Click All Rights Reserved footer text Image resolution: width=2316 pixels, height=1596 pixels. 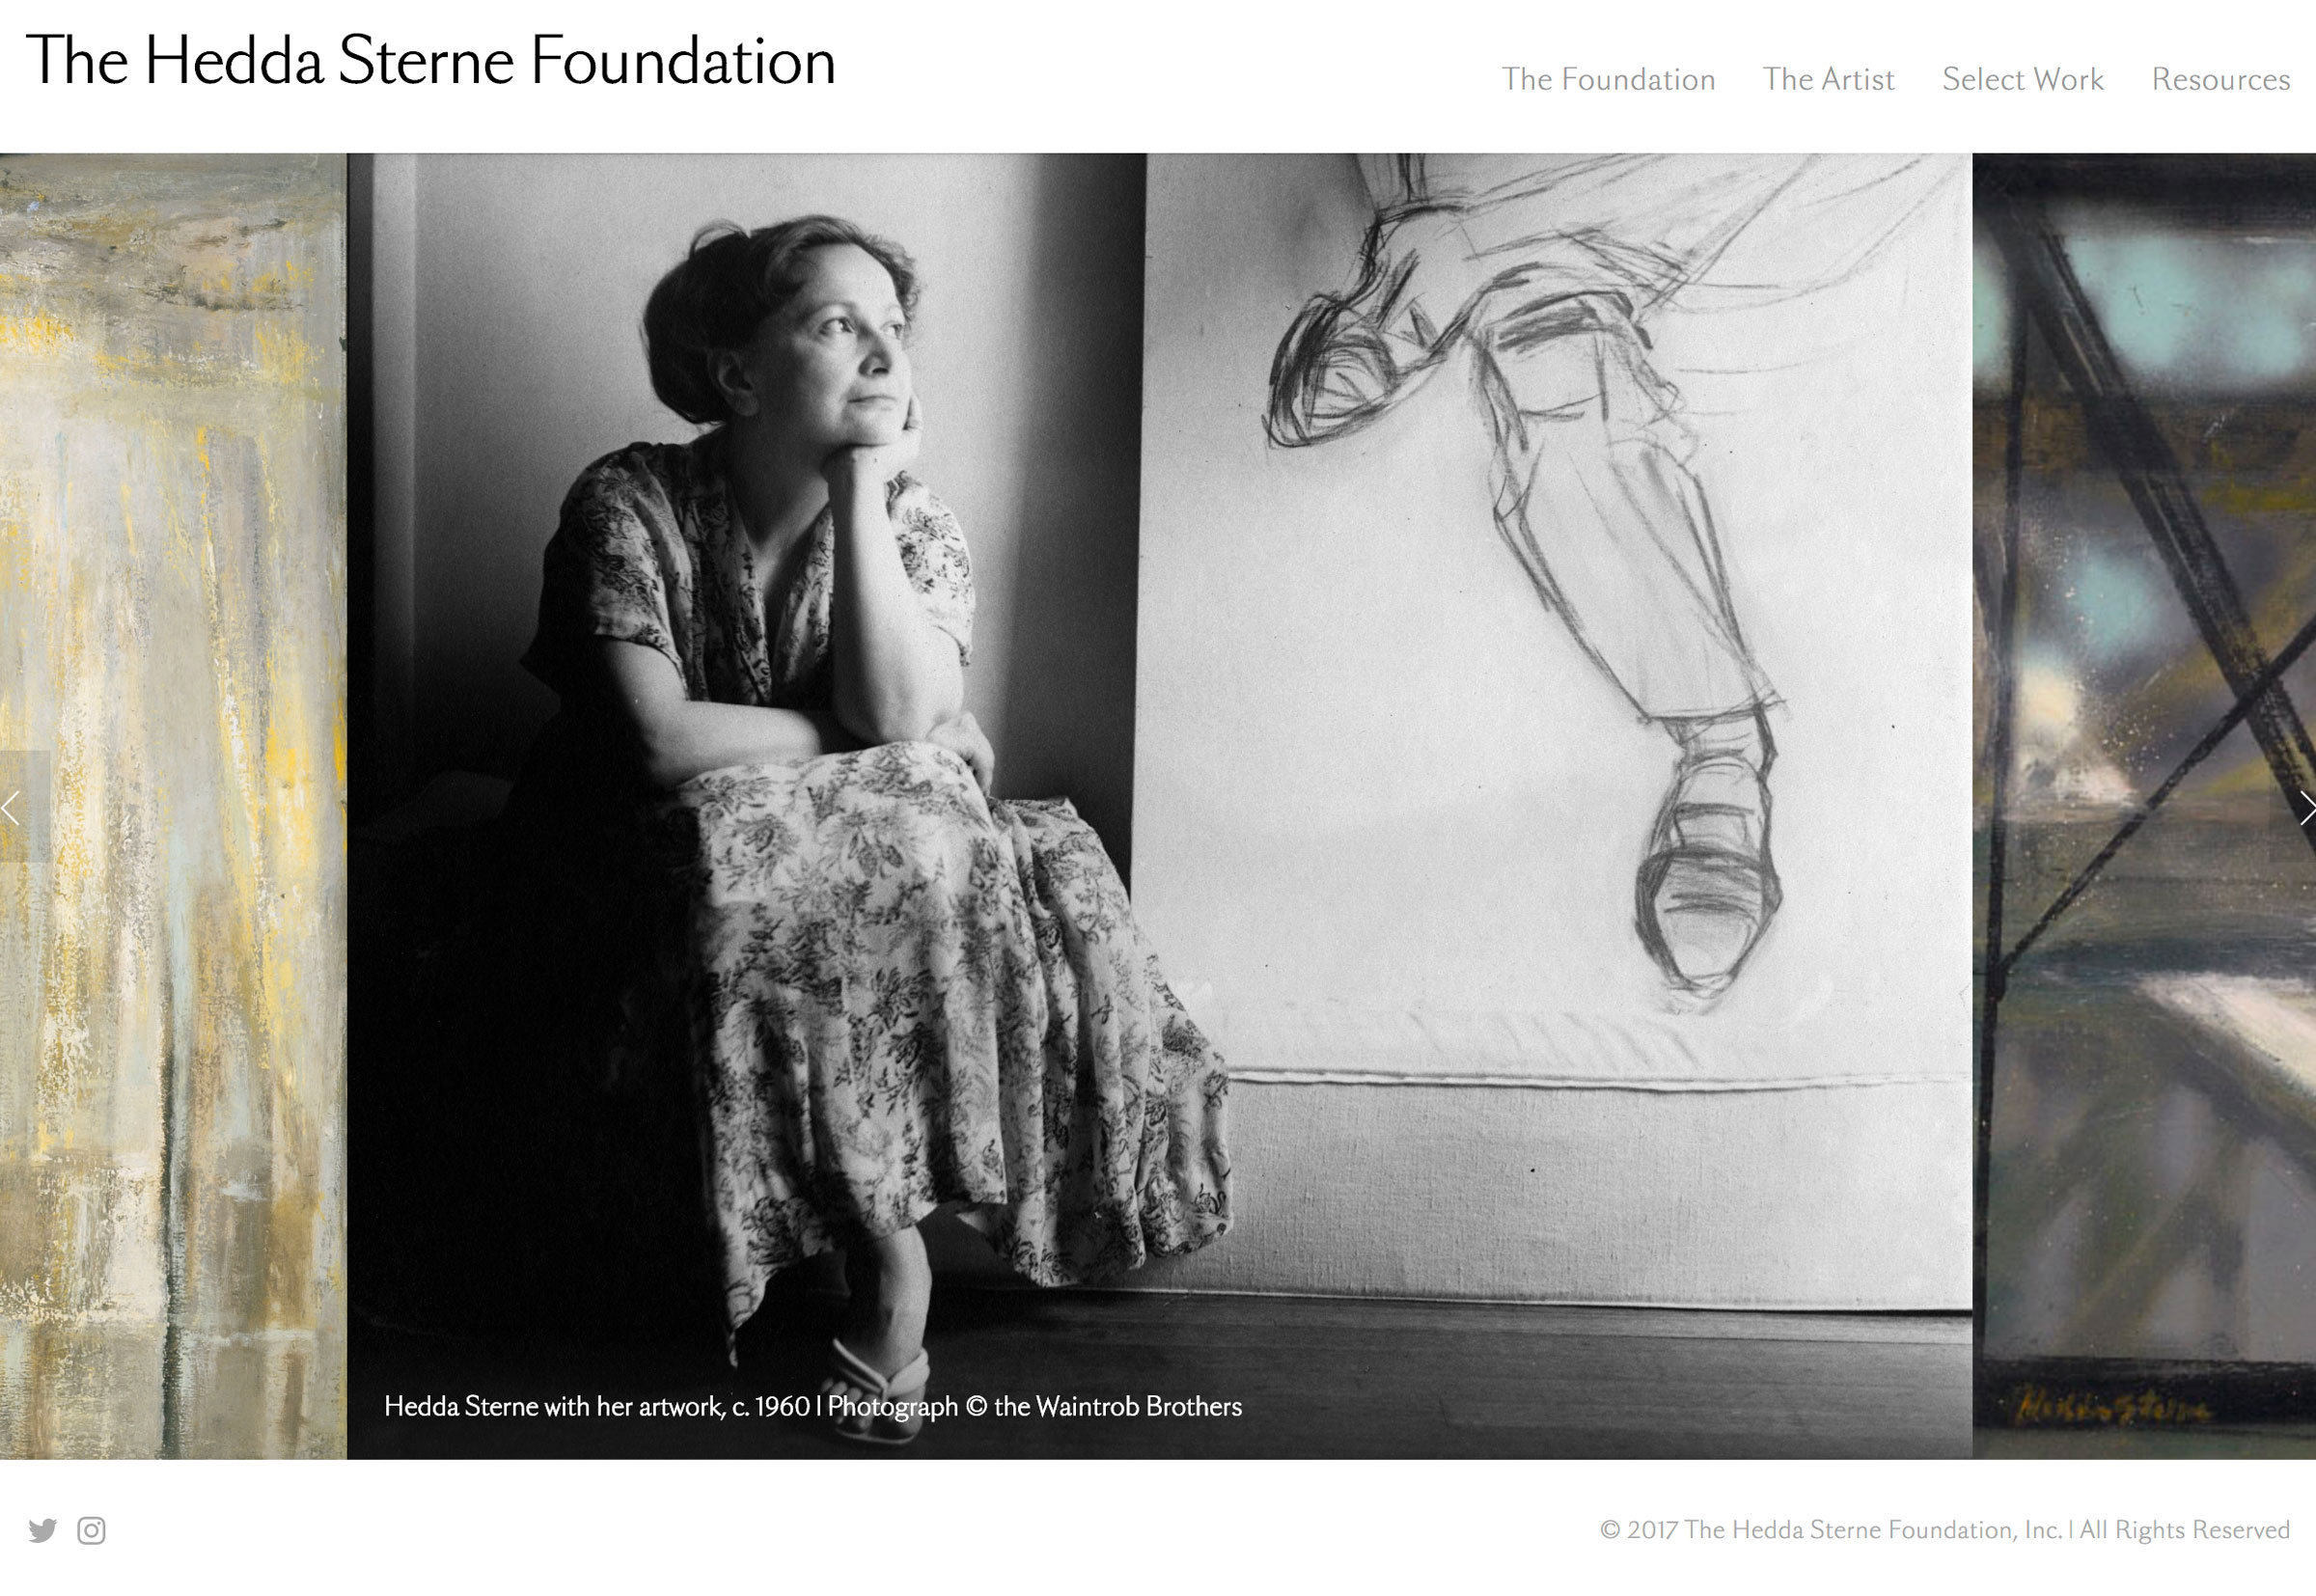pyautogui.click(x=2184, y=1530)
